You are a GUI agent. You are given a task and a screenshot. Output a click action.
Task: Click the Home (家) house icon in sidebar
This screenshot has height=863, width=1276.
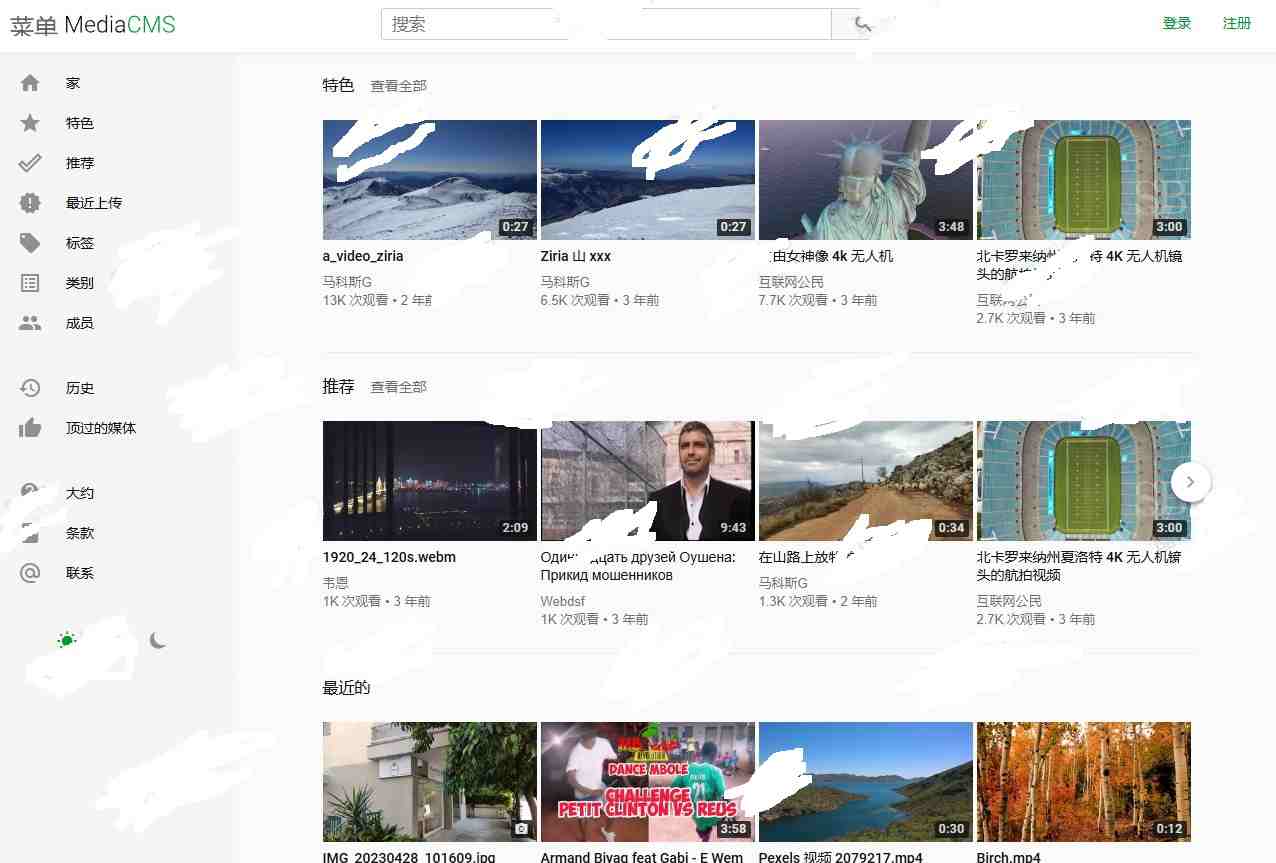(x=30, y=83)
